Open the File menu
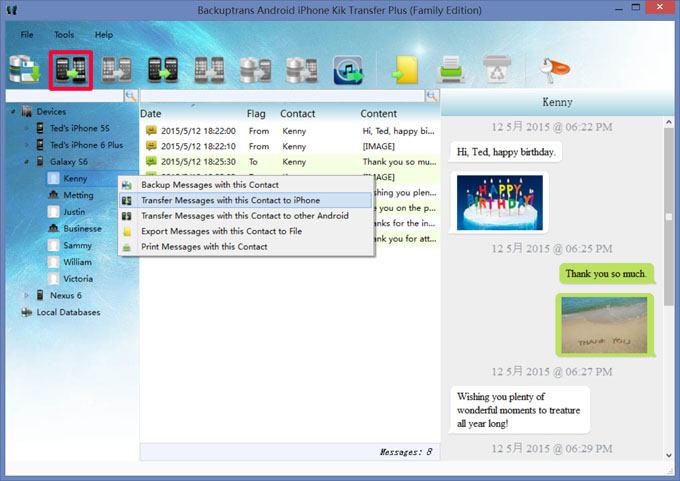The width and height of the screenshot is (680, 481). (27, 34)
